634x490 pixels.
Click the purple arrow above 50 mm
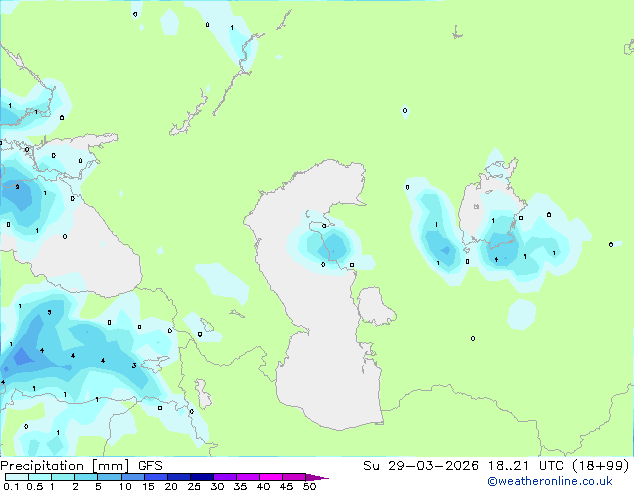[x=317, y=477]
